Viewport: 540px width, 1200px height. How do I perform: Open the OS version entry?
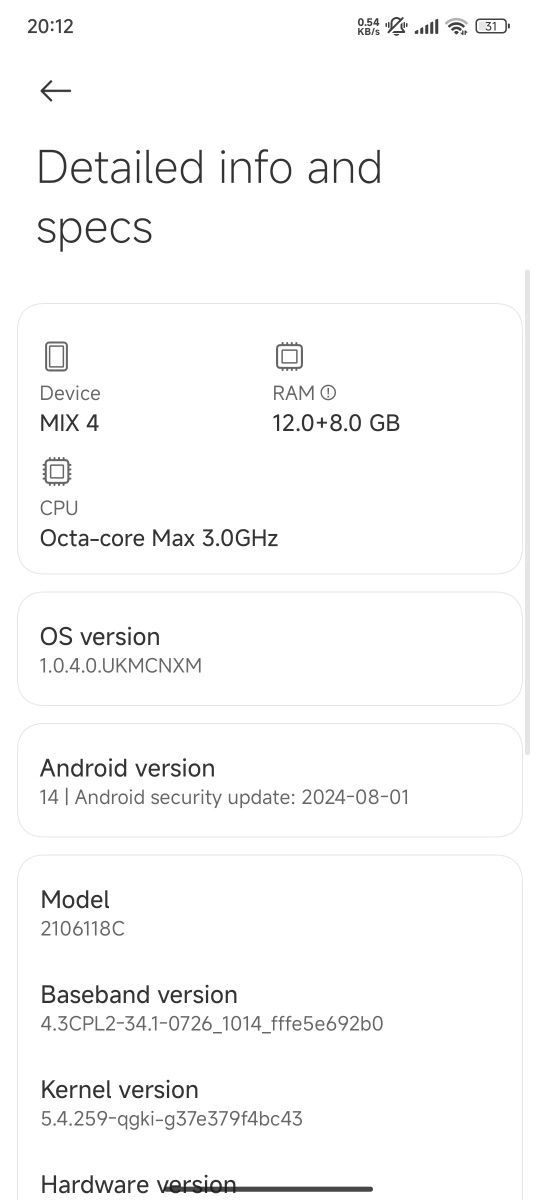tap(270, 649)
